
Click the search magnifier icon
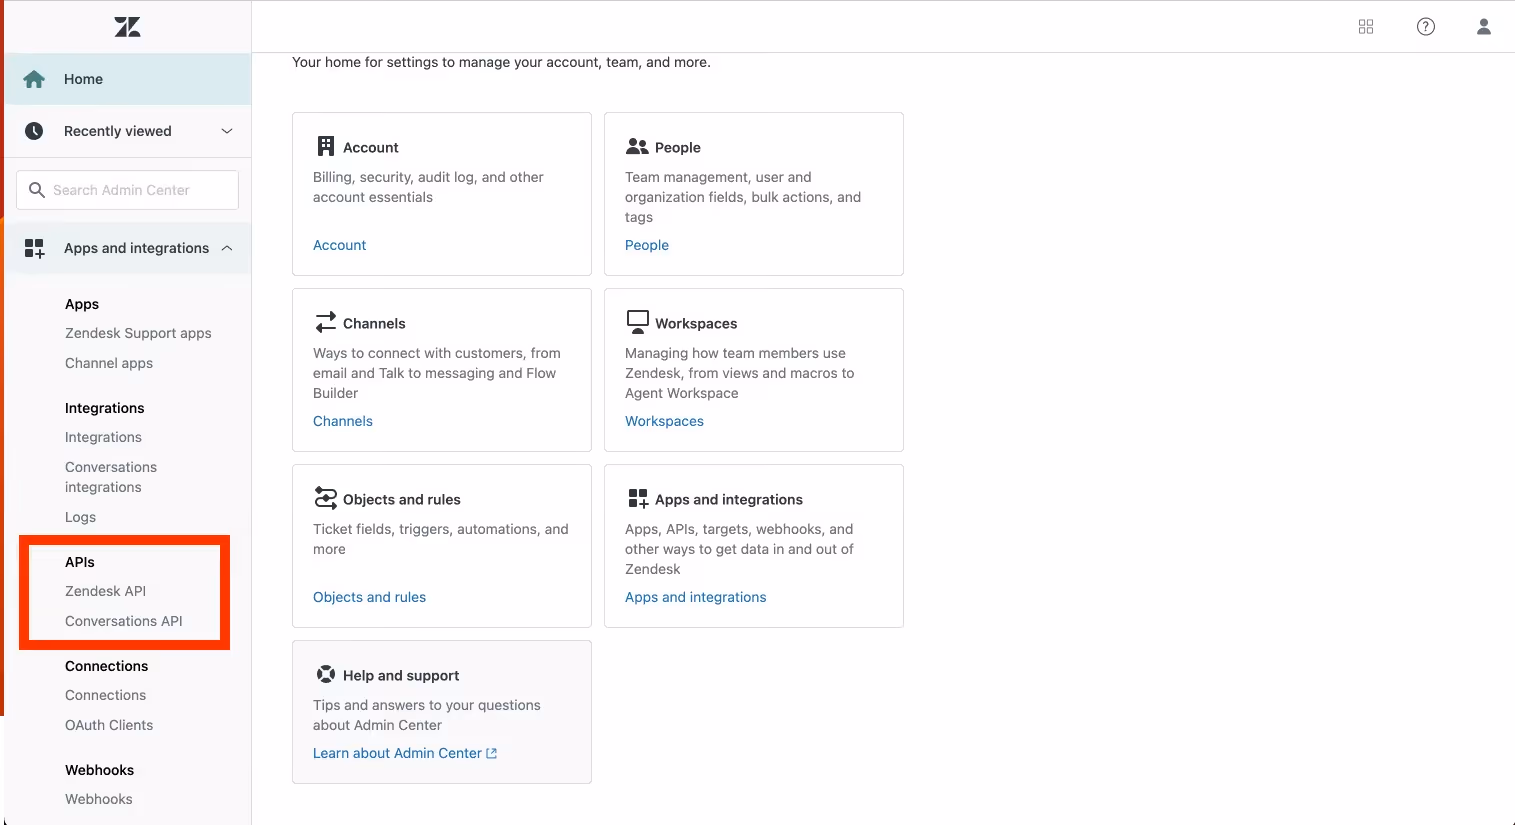tap(37, 190)
